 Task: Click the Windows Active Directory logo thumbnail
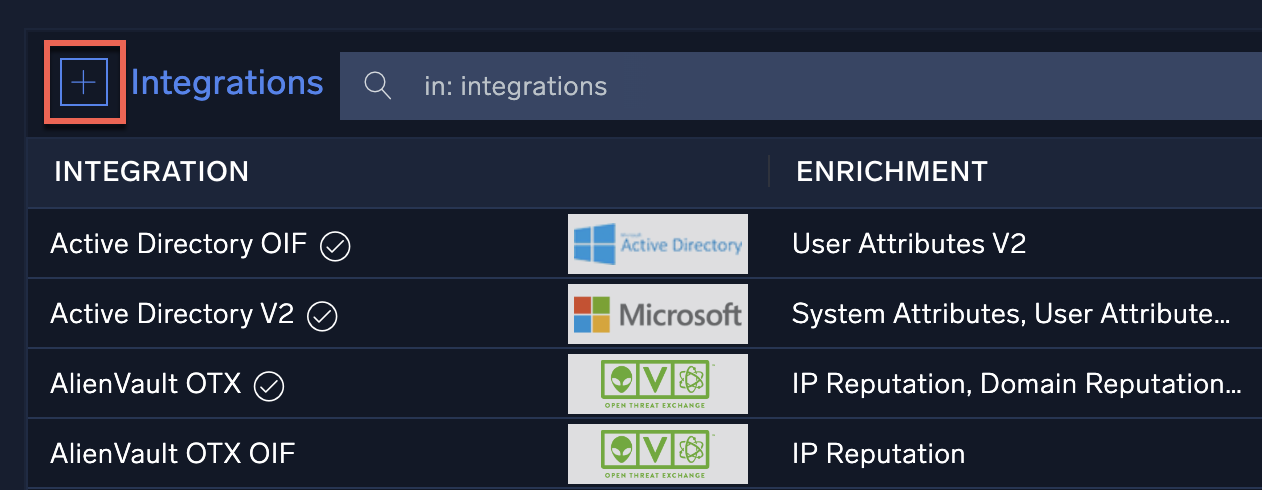[x=658, y=244]
